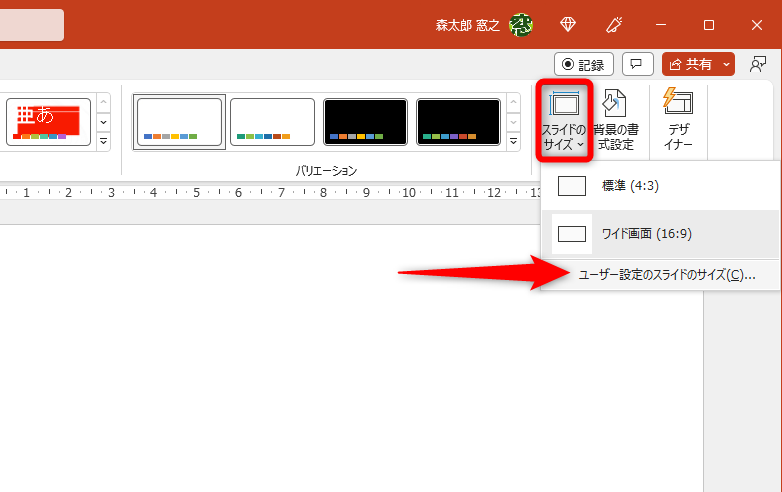Click the presence person icon under the close button
782x492 pixels.
click(x=758, y=64)
